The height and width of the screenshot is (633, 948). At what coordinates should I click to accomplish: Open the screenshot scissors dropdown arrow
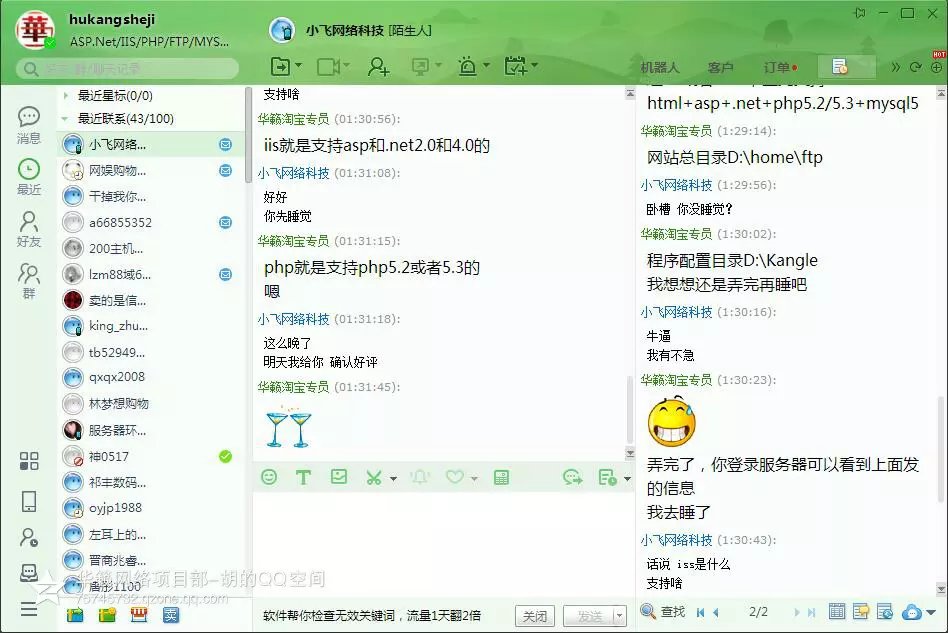tap(394, 479)
